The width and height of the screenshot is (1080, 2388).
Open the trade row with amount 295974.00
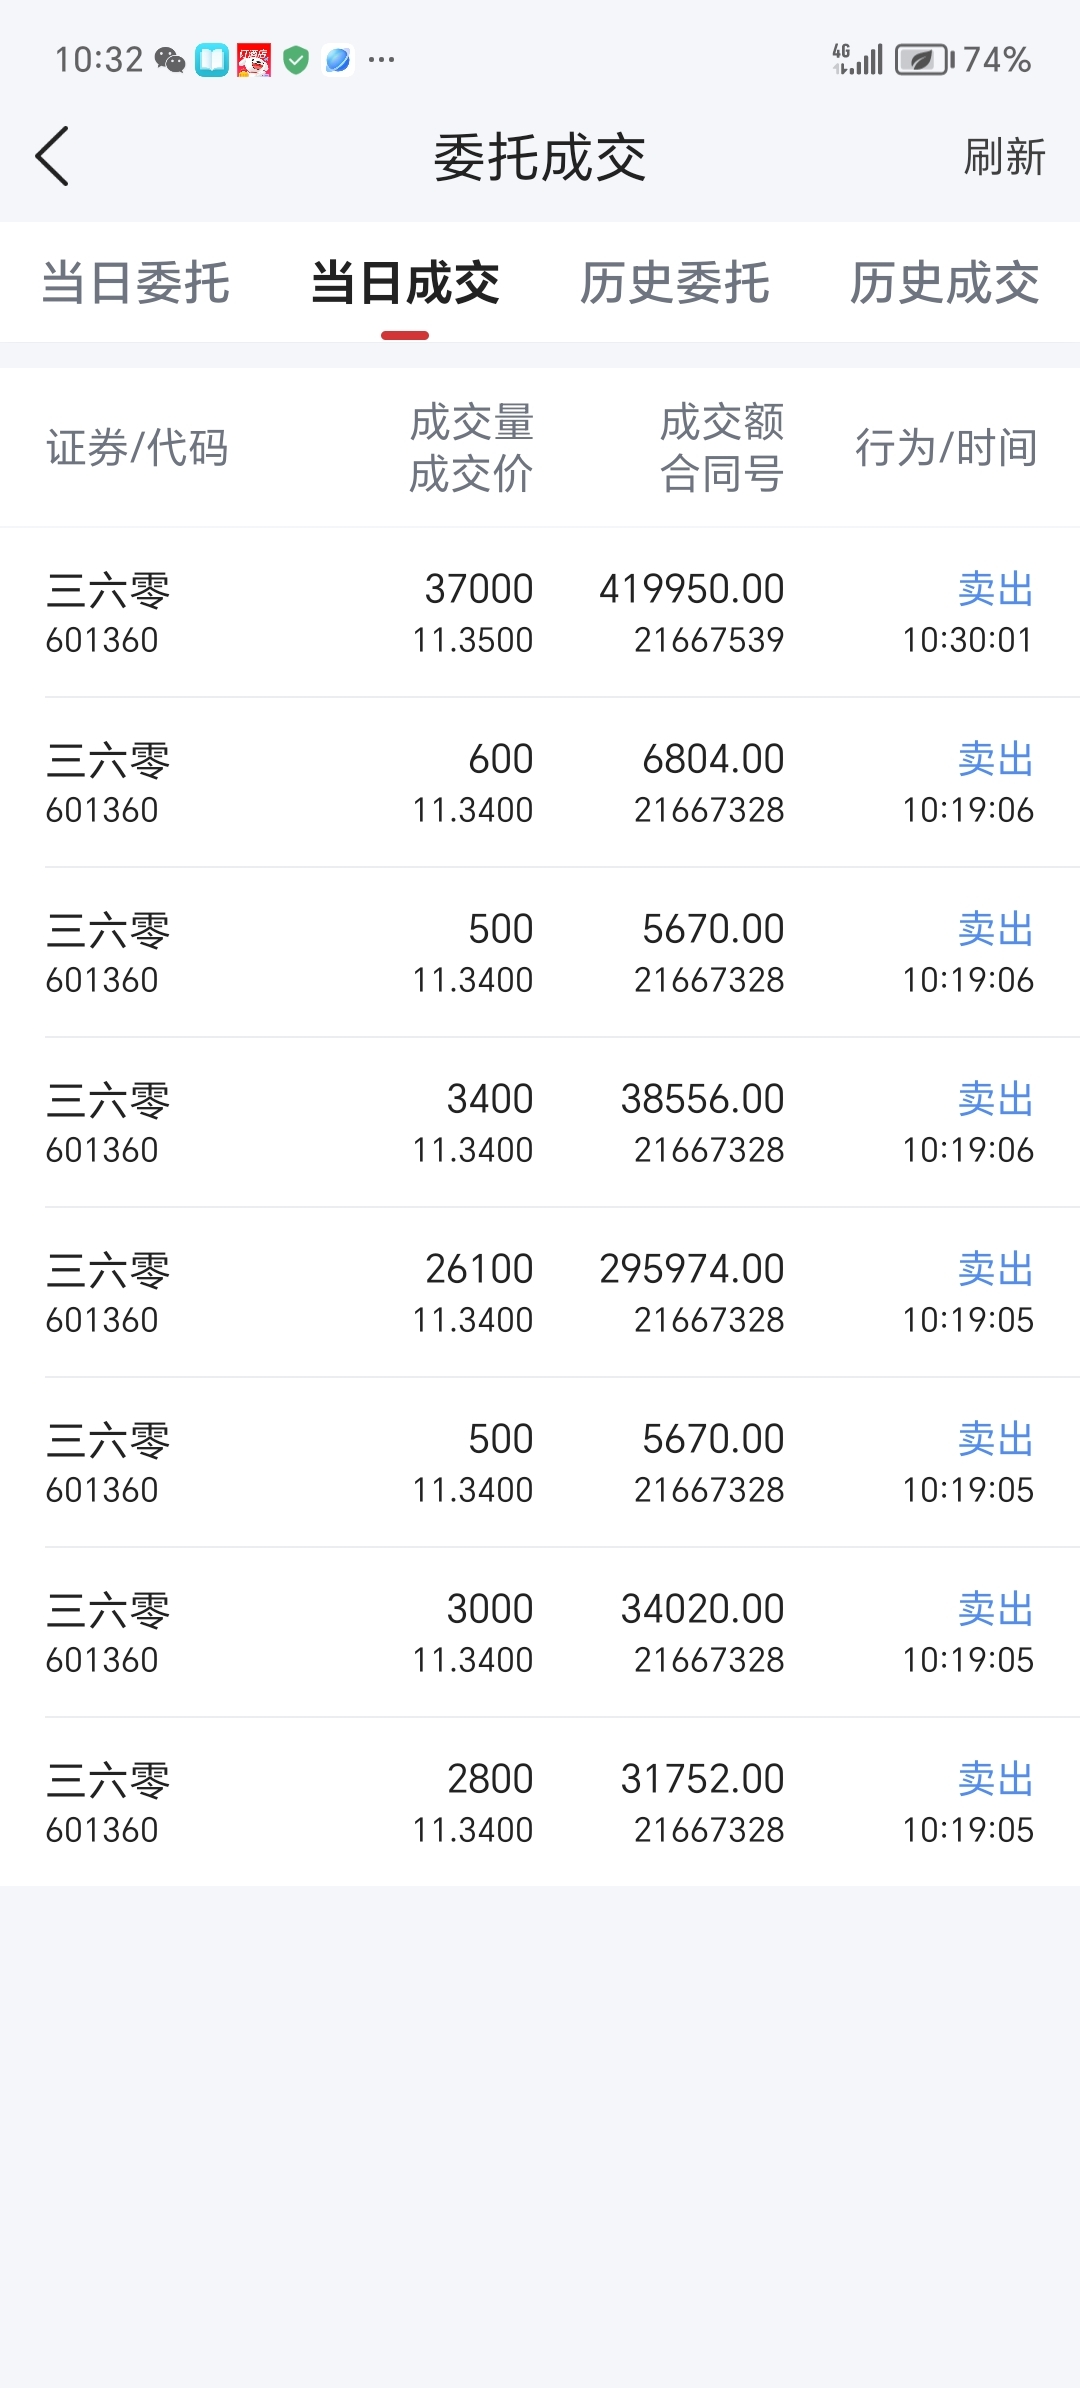[540, 1293]
